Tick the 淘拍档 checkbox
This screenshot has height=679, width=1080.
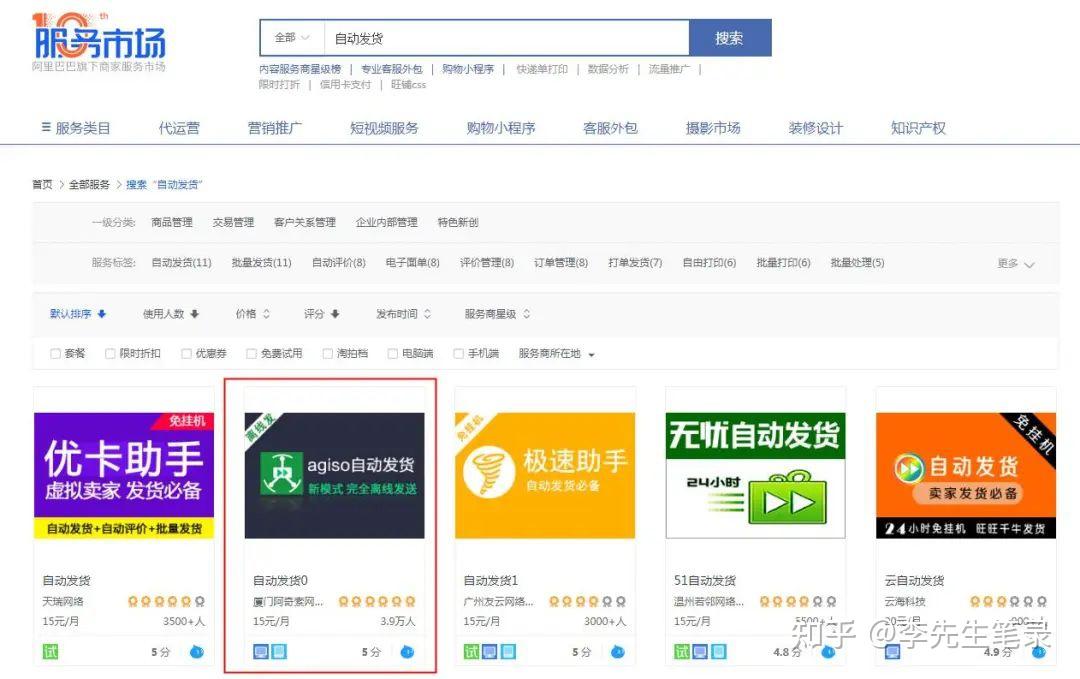click(328, 354)
